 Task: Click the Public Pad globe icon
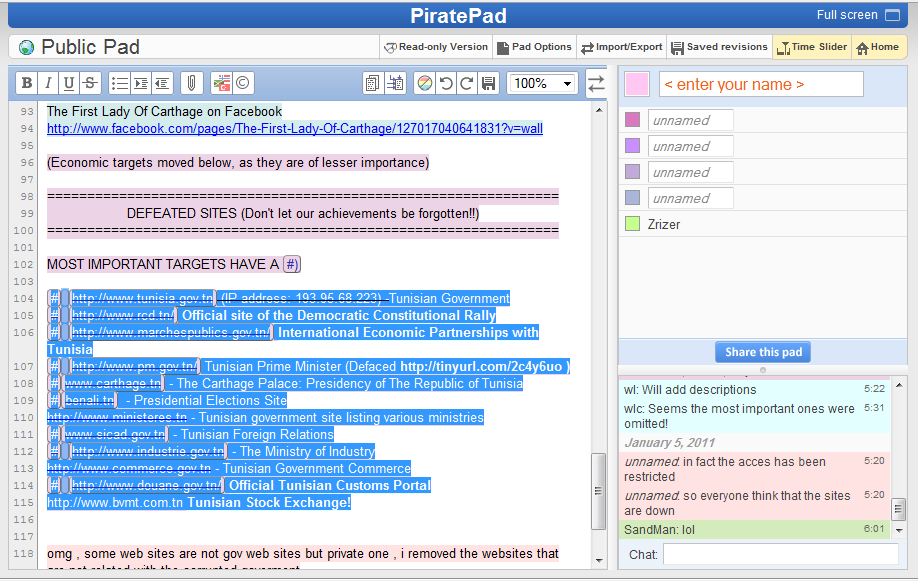coord(26,47)
